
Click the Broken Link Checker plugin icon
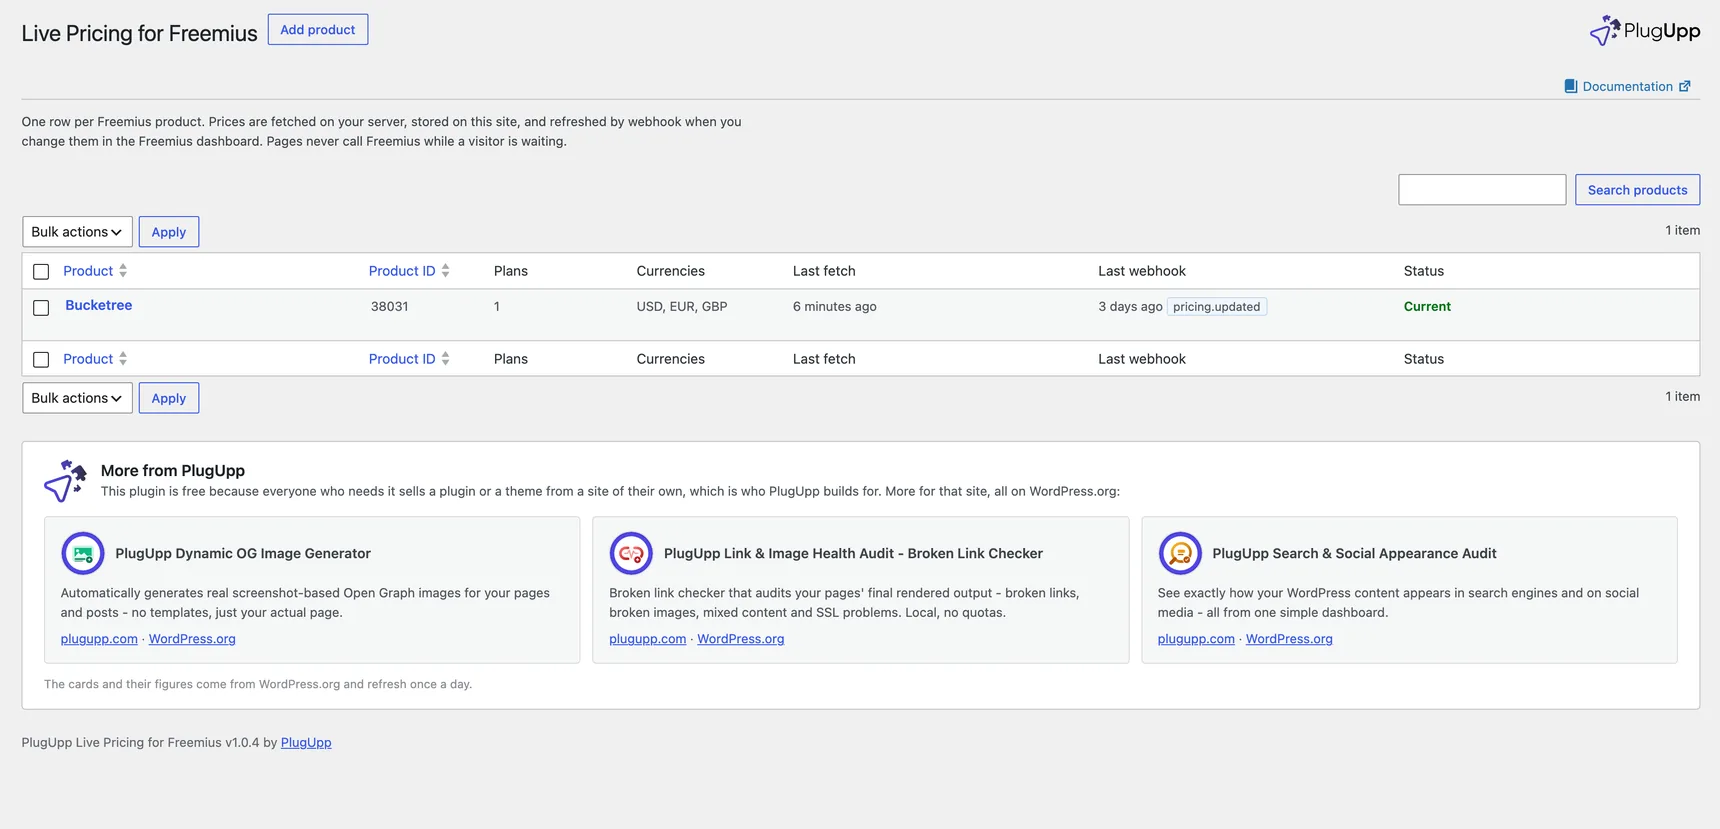tap(631, 553)
